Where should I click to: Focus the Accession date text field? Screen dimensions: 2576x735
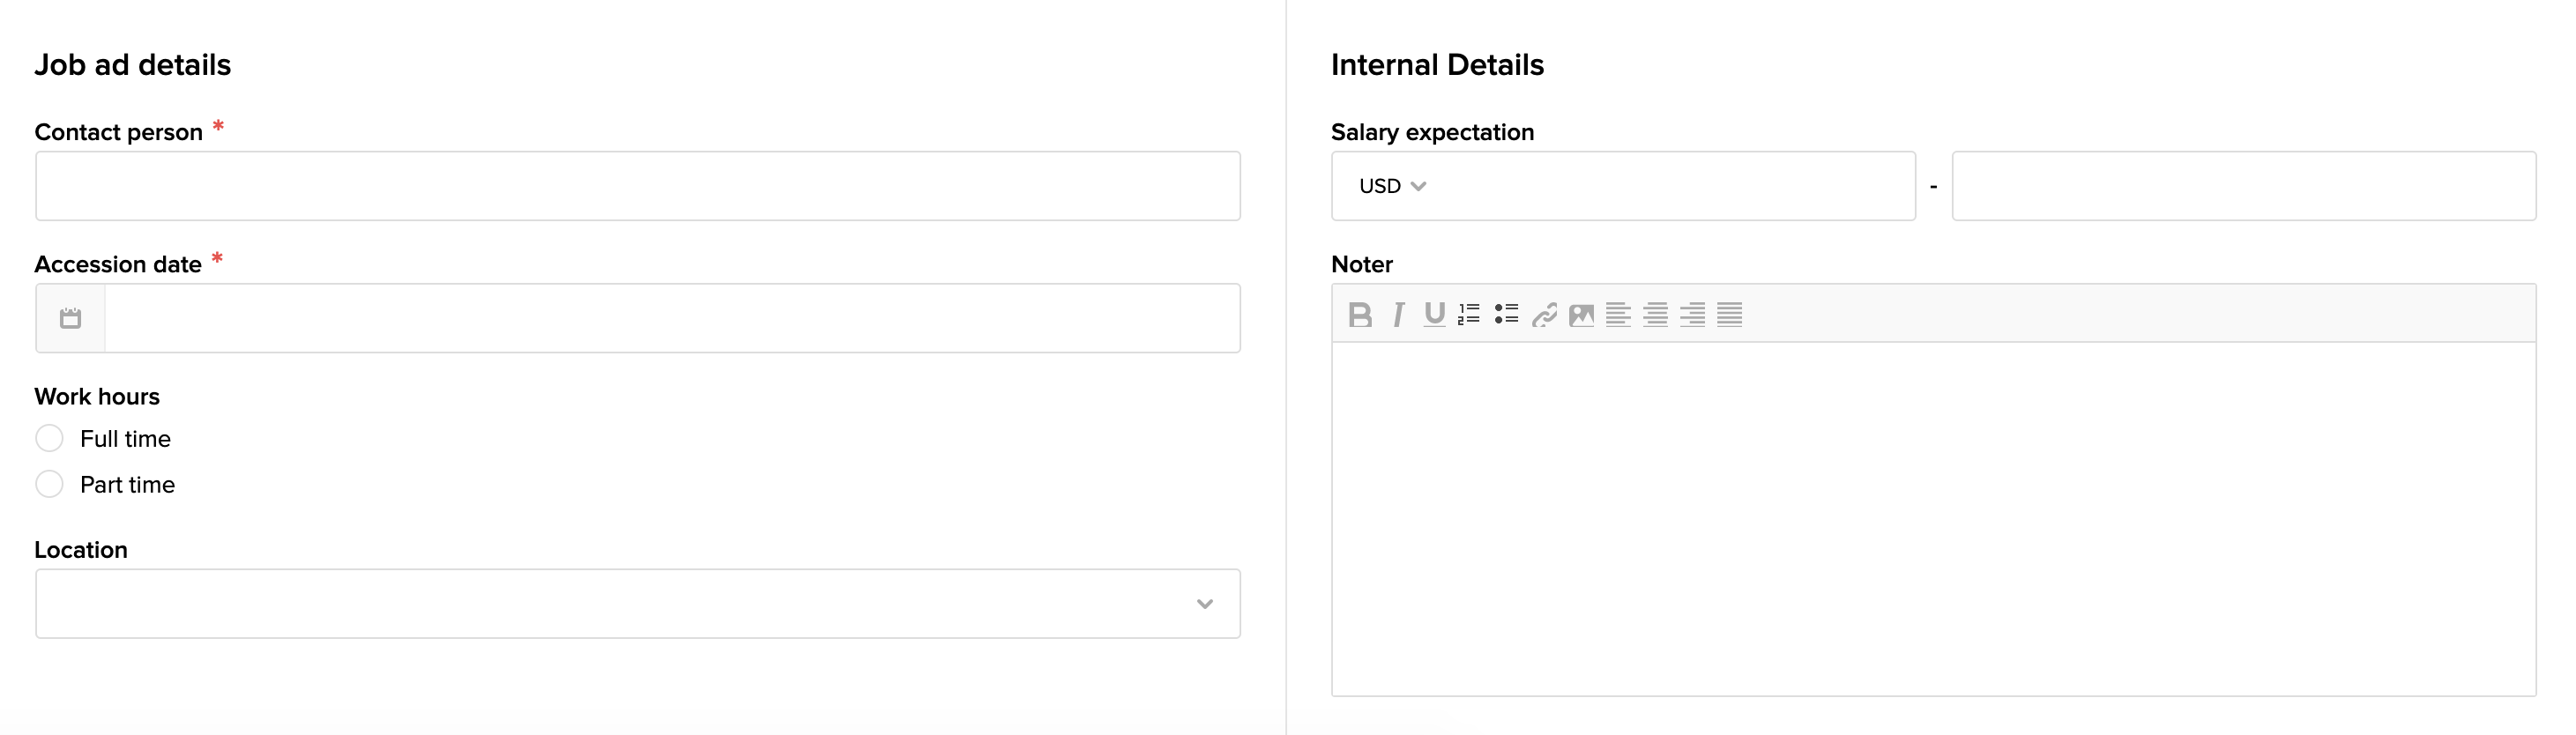tap(672, 318)
